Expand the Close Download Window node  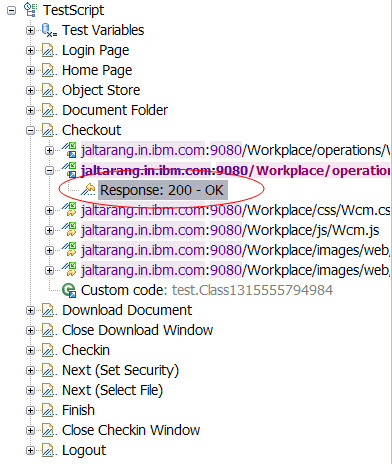click(x=30, y=330)
